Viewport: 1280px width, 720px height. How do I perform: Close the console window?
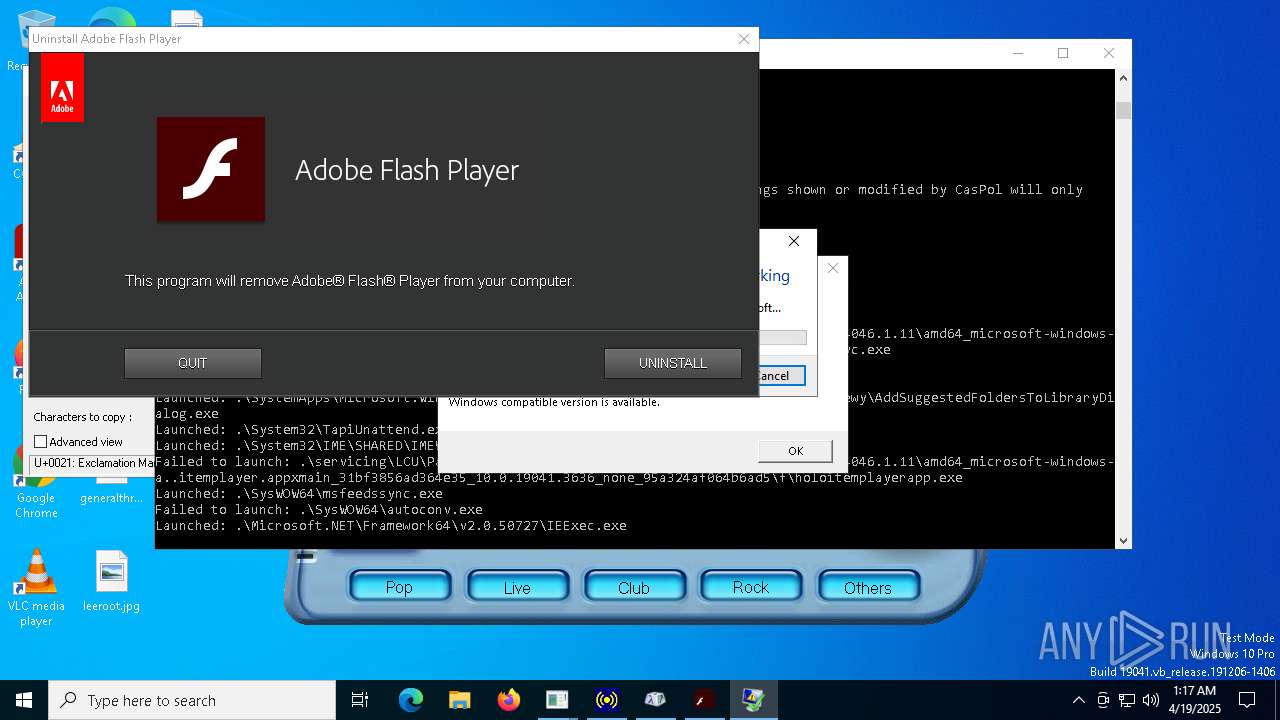[1109, 53]
